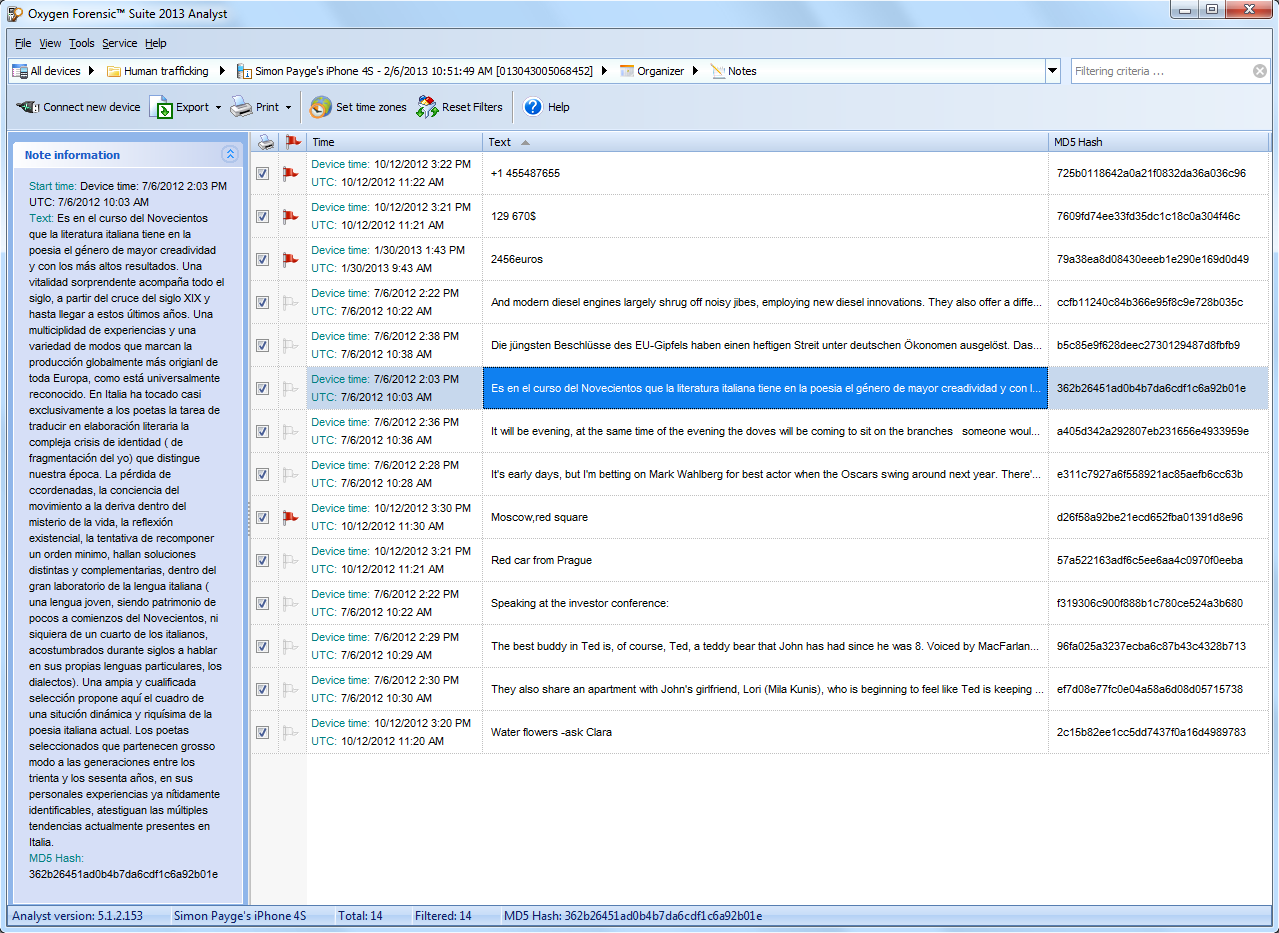
Task: Open the Tools menu
Action: 82,43
